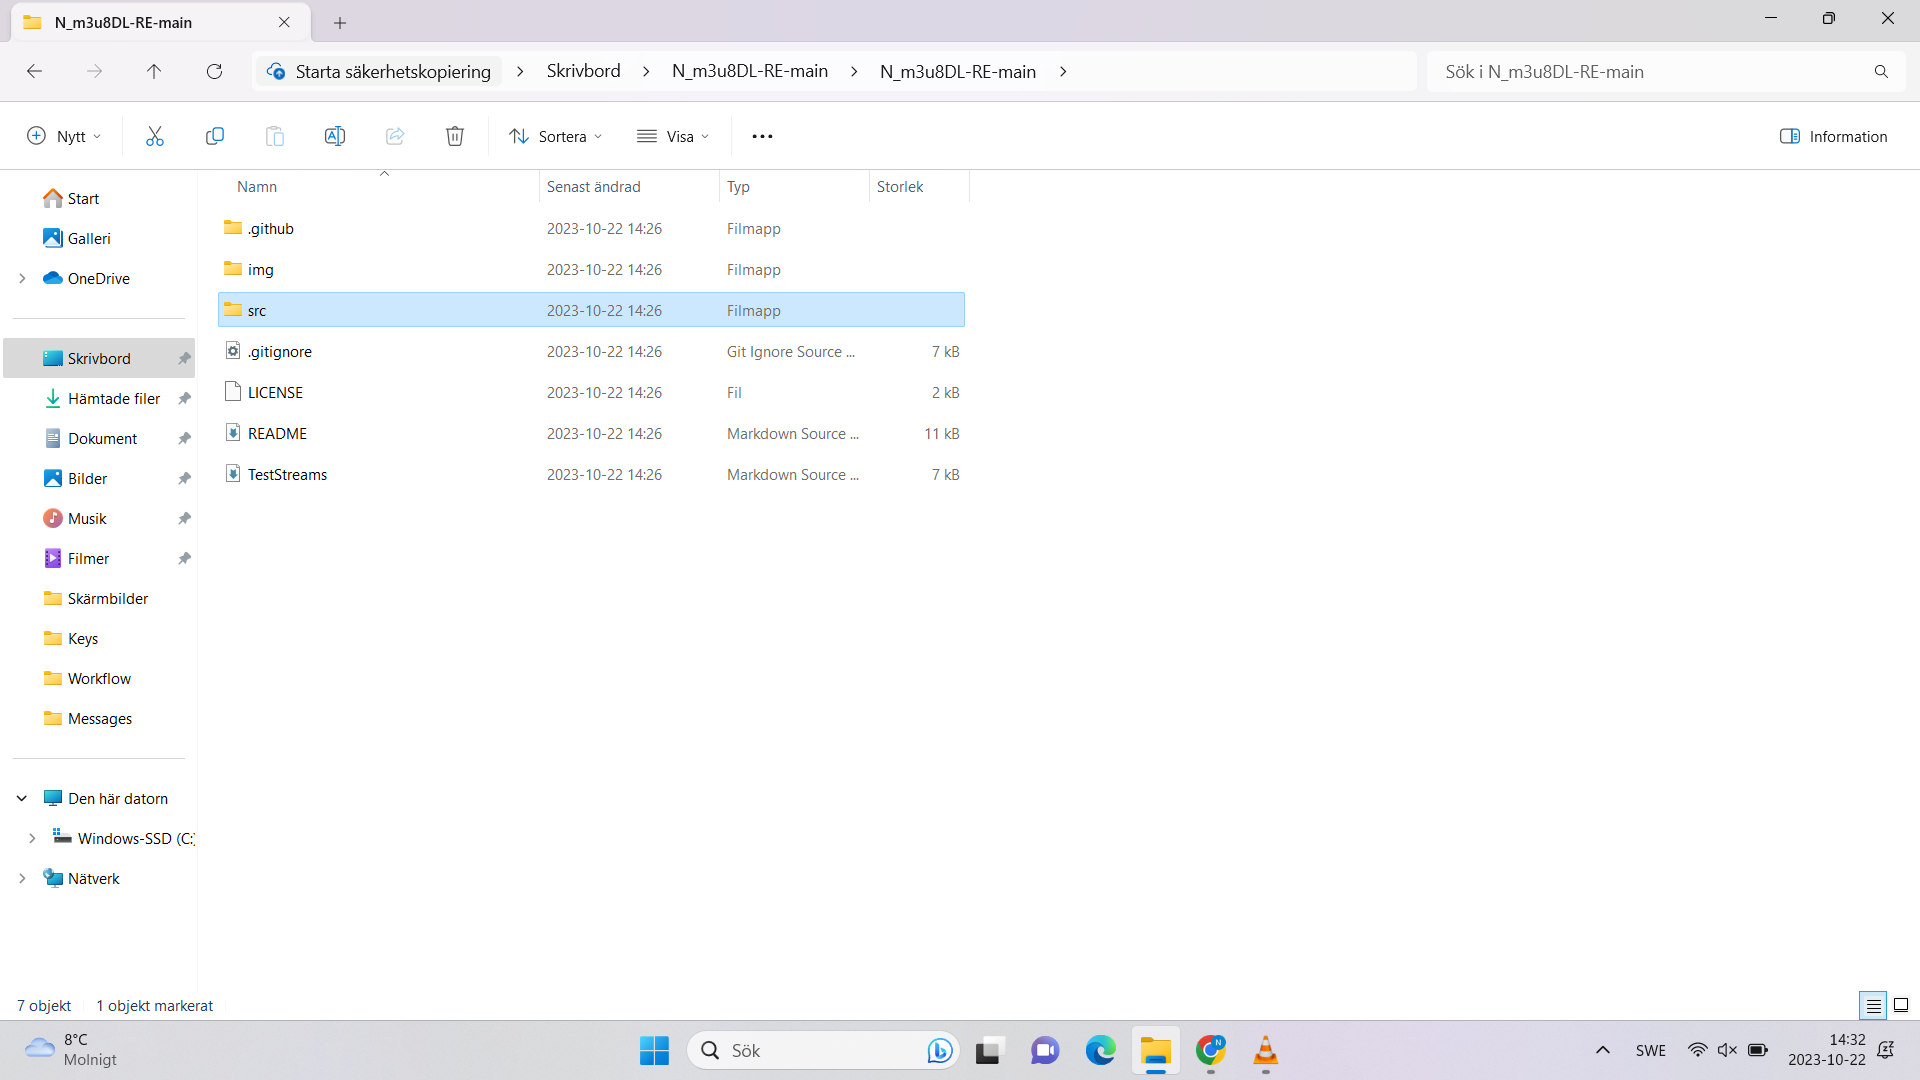Click the Delete trash icon
This screenshot has width=1920, height=1080.
point(455,136)
